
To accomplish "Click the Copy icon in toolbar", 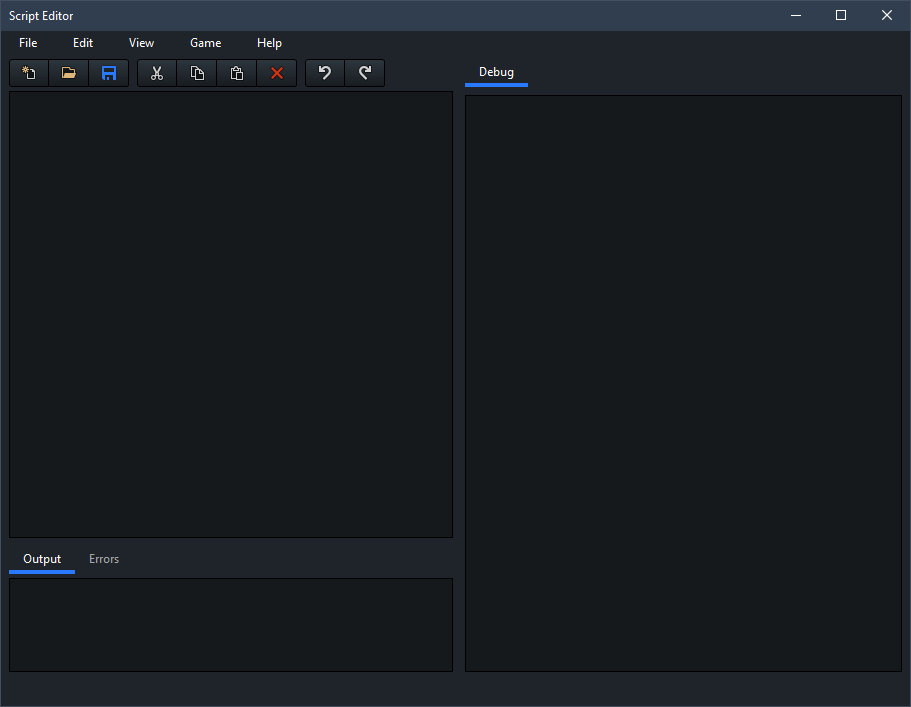I will [x=197, y=73].
